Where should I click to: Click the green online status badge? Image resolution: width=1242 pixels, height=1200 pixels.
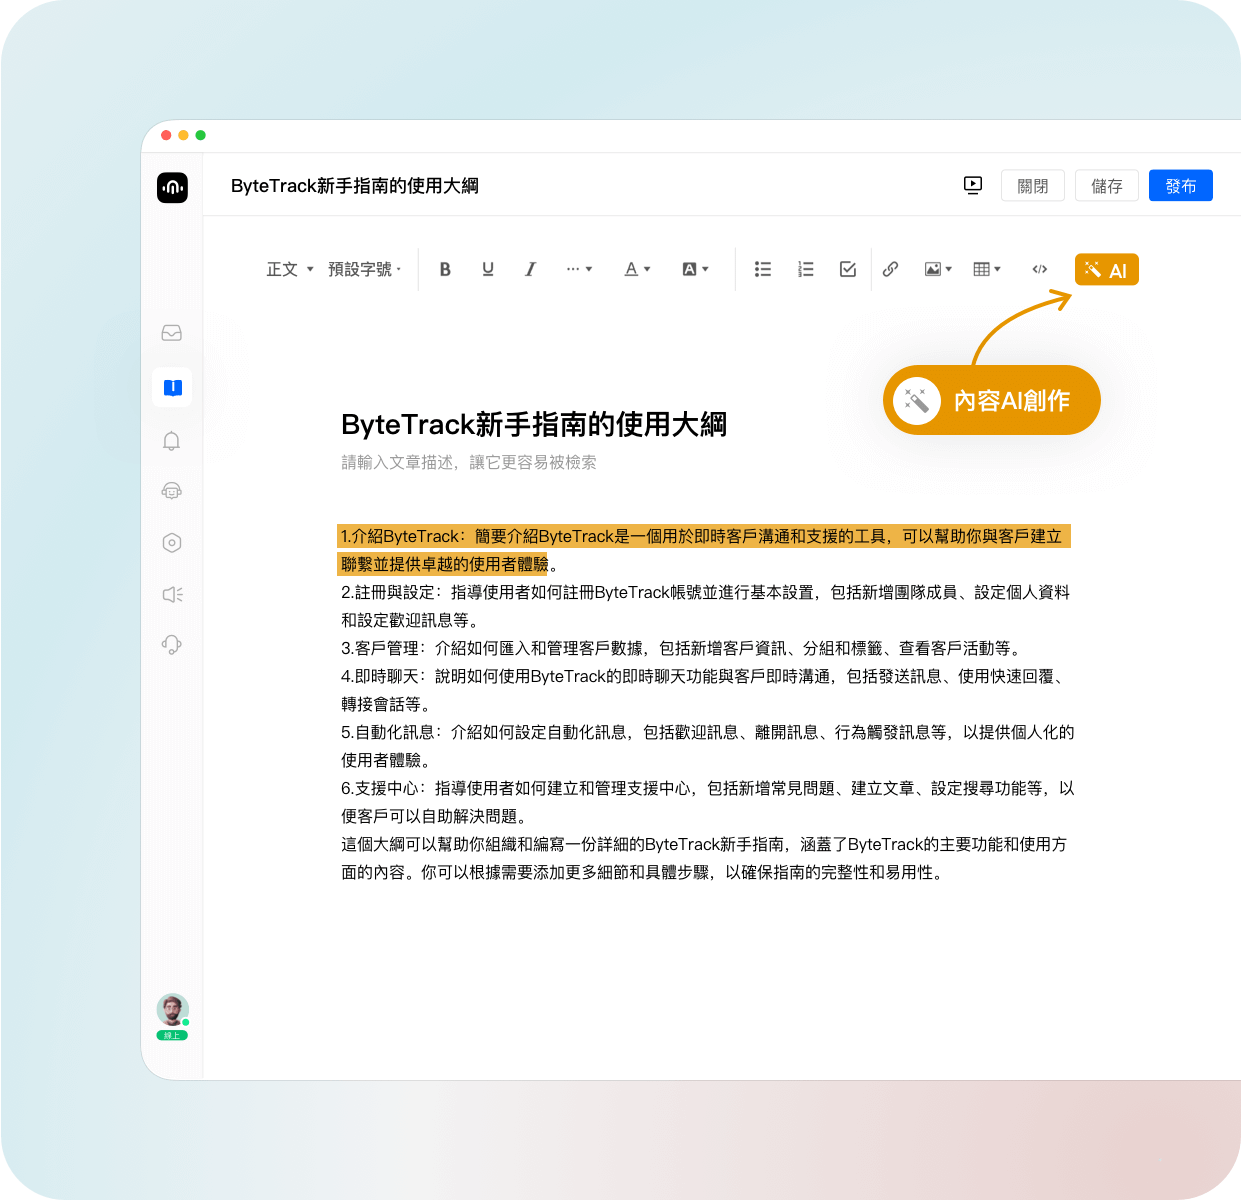click(172, 1035)
